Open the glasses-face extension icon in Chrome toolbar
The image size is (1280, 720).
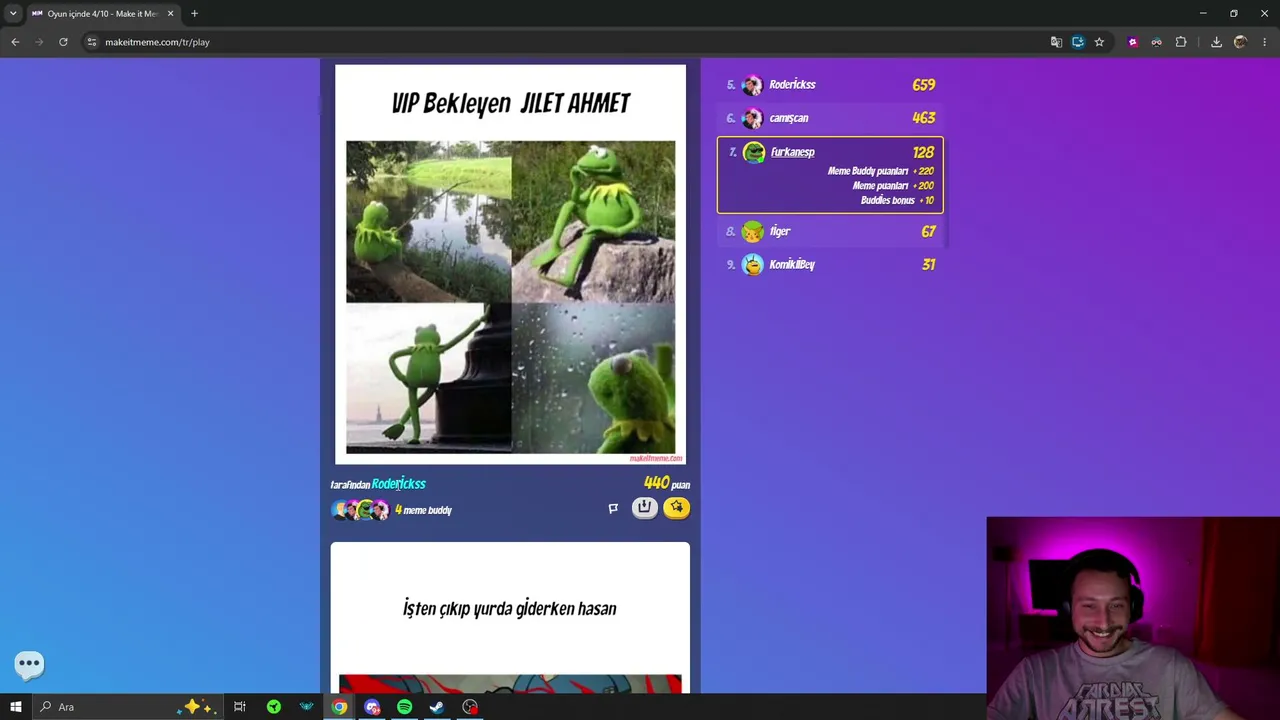pos(1157,42)
